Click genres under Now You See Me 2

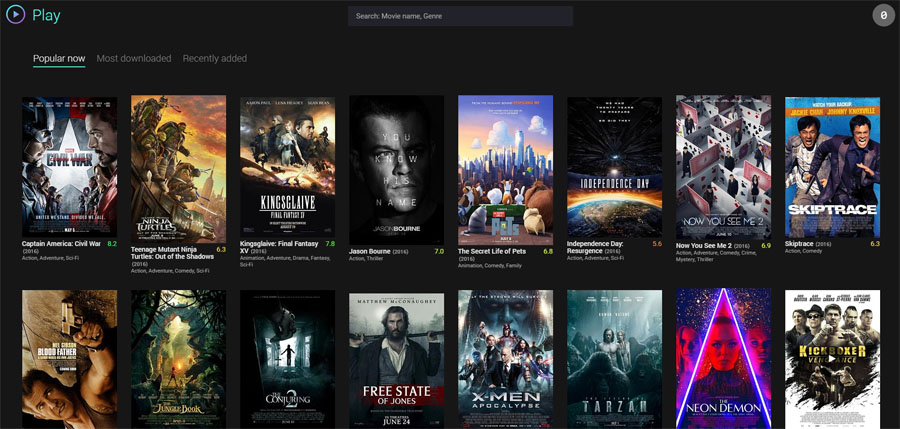pyautogui.click(x=717, y=256)
